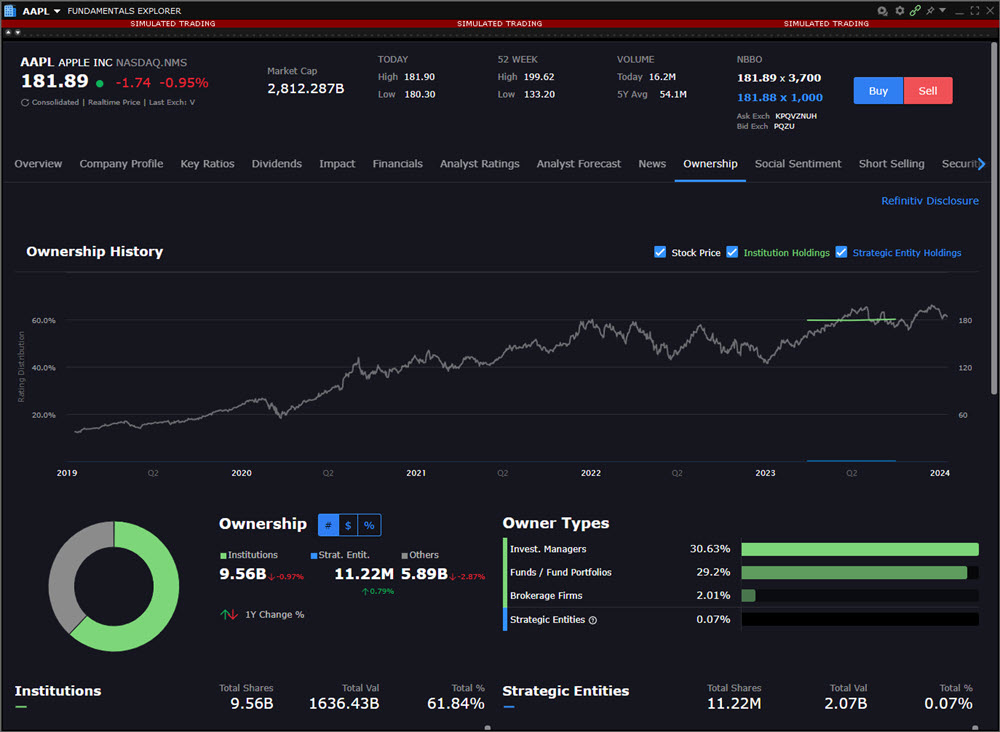The image size is (1000, 732).
Task: Click the vertical scrollbar on right edge
Action: pyautogui.click(x=994, y=217)
